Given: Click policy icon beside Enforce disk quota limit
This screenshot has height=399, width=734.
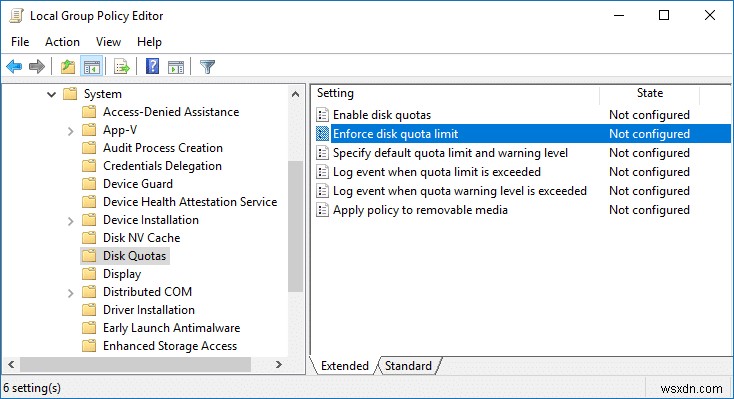Looking at the screenshot, I should coord(323,133).
